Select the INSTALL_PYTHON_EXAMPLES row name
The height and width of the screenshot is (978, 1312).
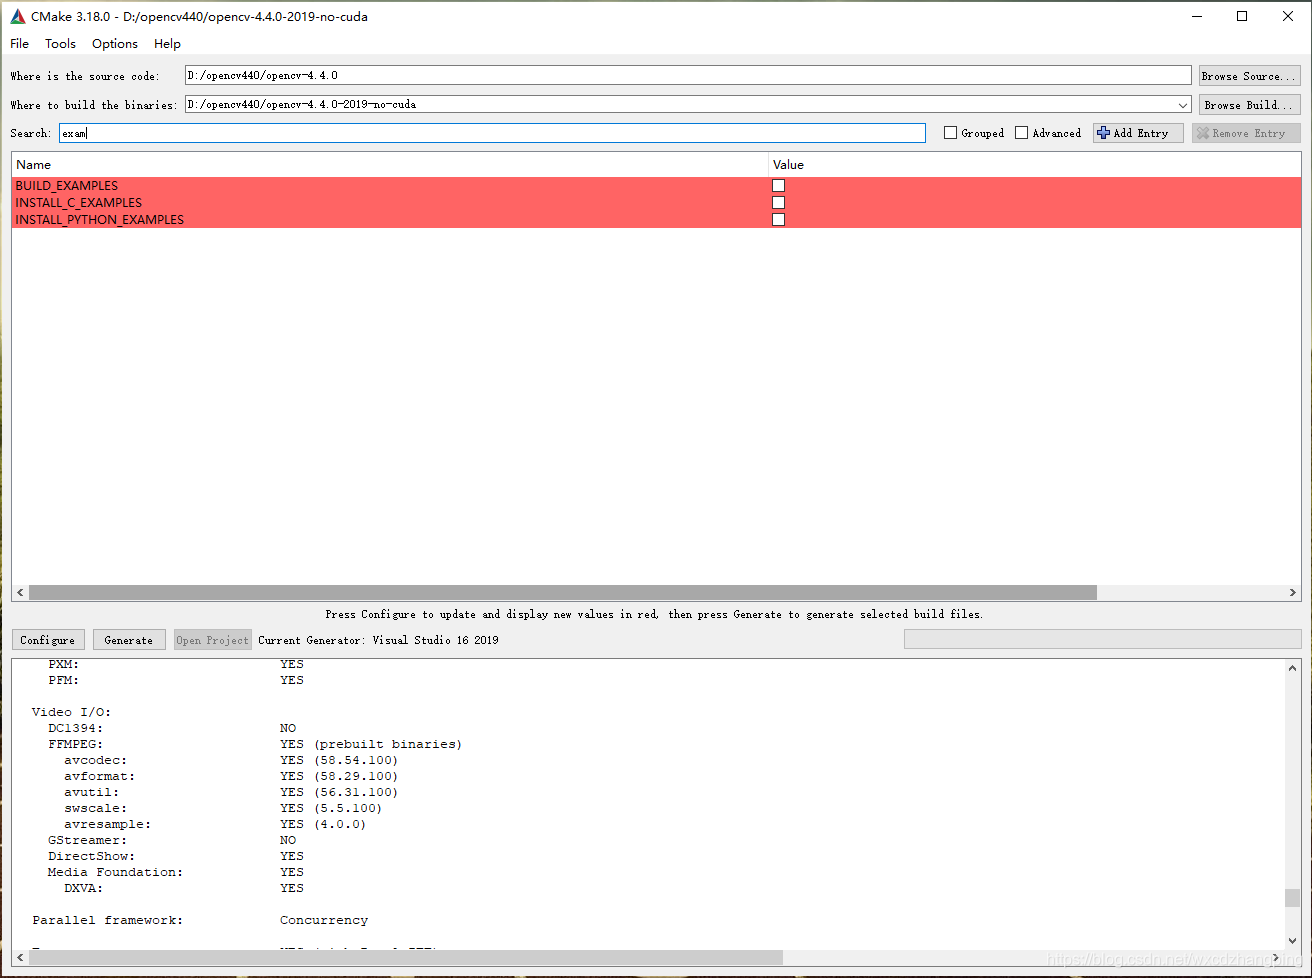[99, 220]
